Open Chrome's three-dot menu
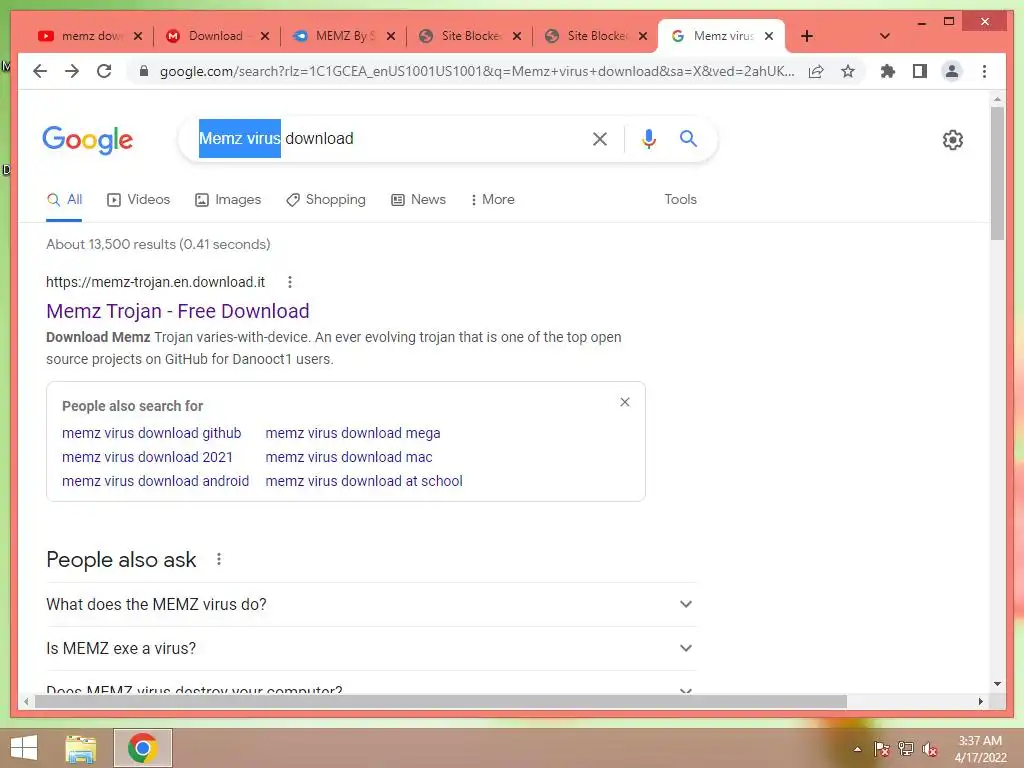The height and width of the screenshot is (768, 1024). click(984, 71)
